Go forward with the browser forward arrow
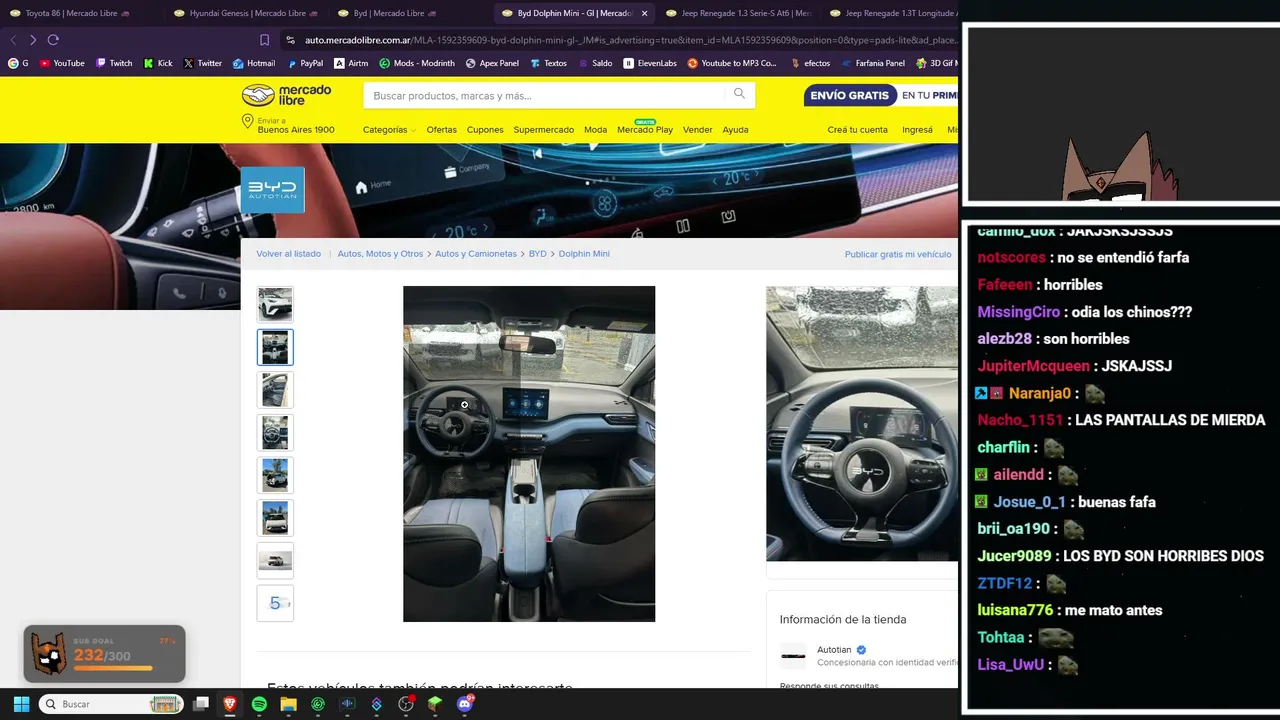This screenshot has width=1280, height=720. pos(33,40)
